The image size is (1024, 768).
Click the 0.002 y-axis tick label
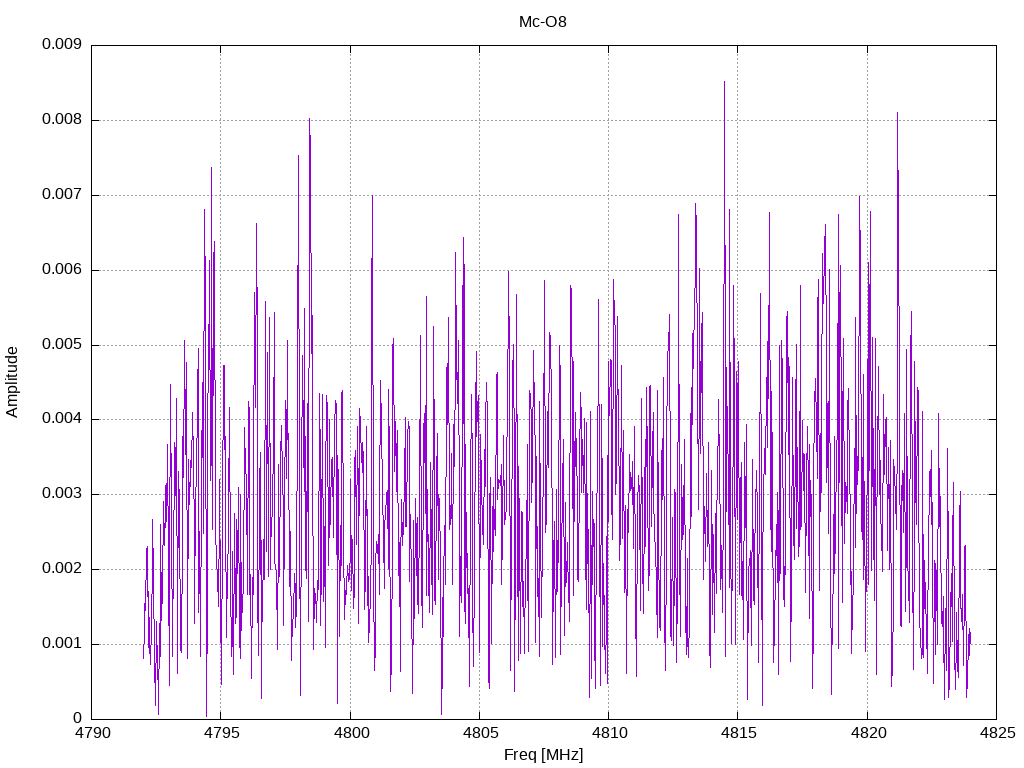(x=62, y=568)
